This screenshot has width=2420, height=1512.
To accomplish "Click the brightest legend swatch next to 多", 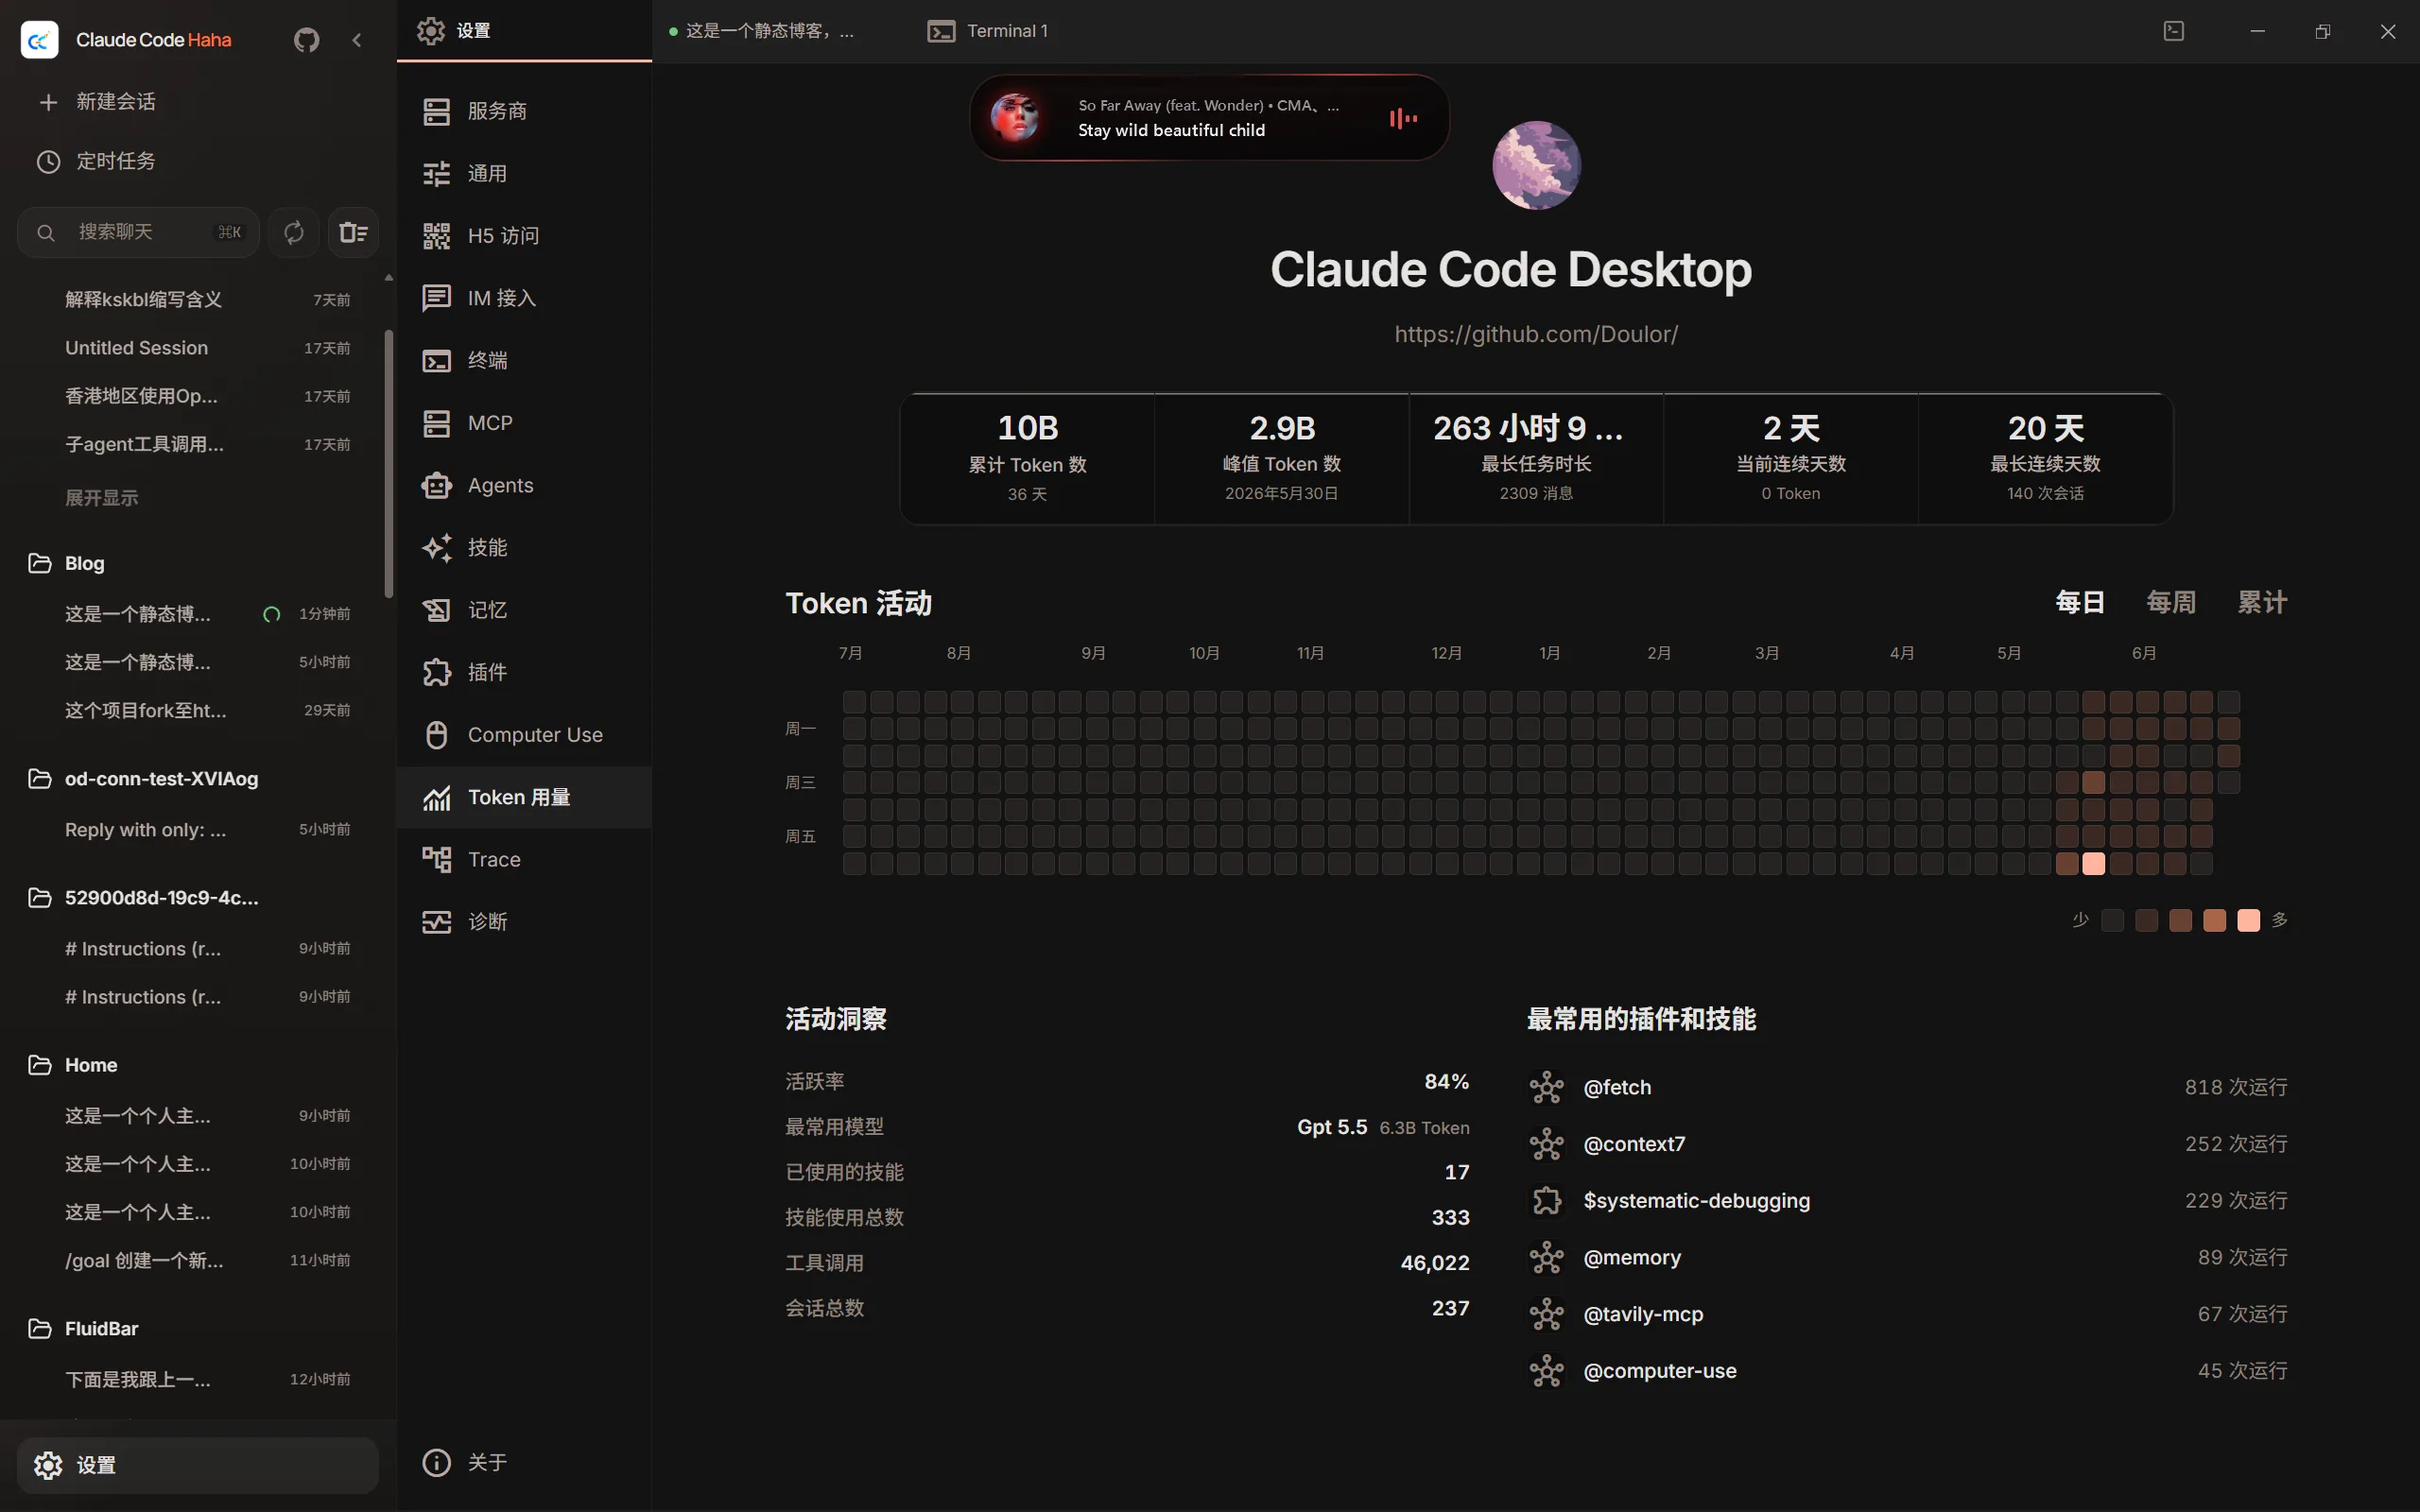I will click(2248, 920).
